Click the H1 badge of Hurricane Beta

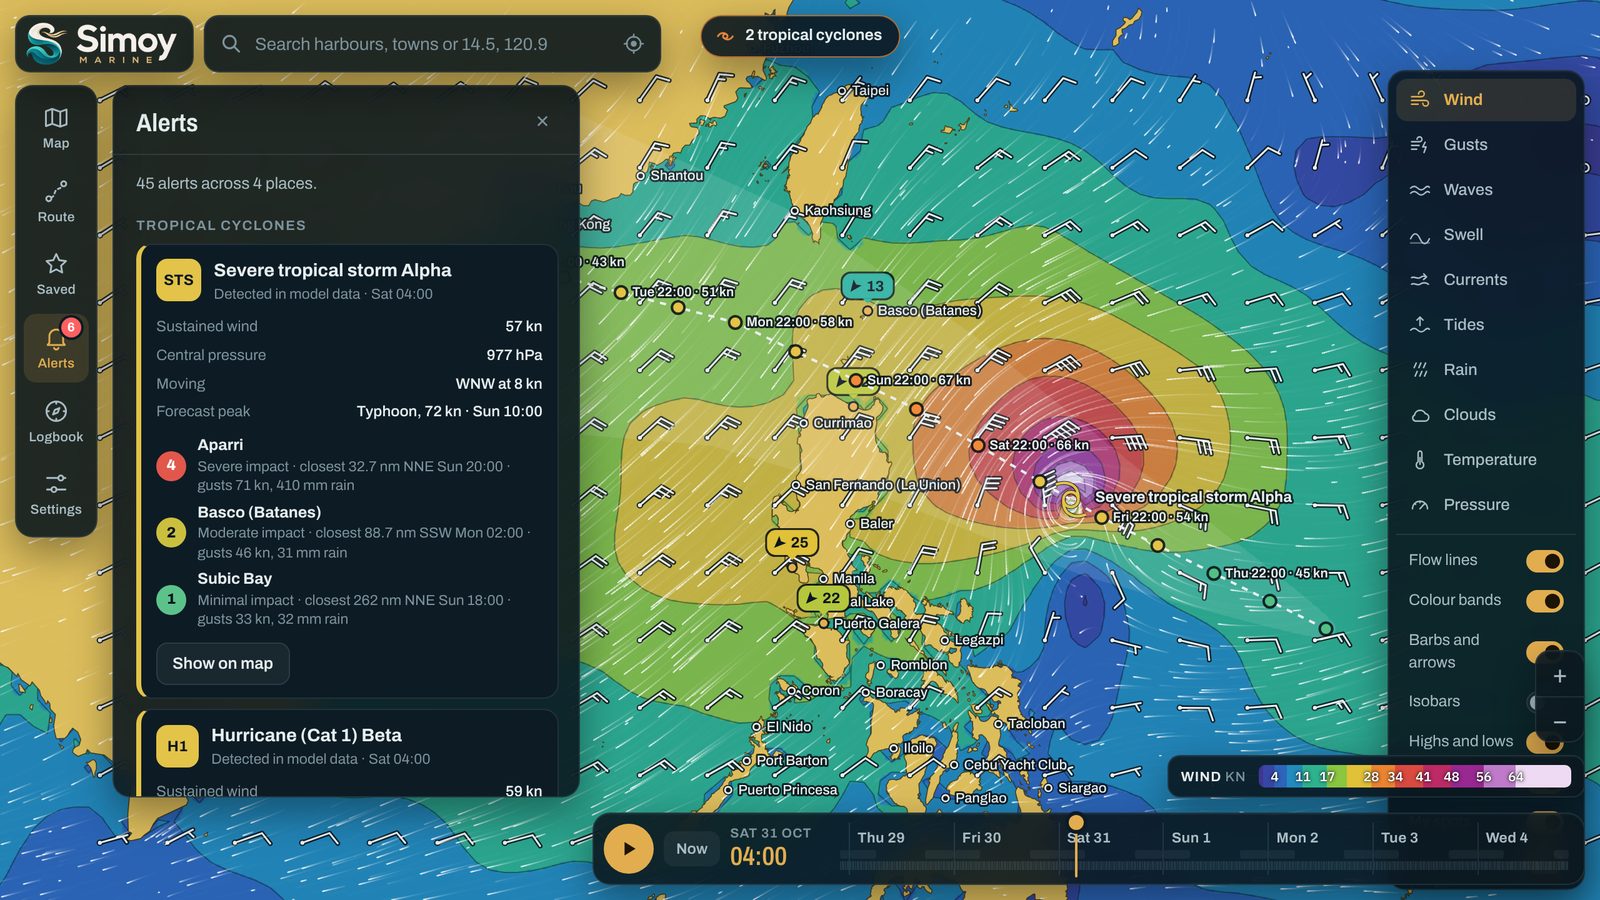pyautogui.click(x=177, y=746)
